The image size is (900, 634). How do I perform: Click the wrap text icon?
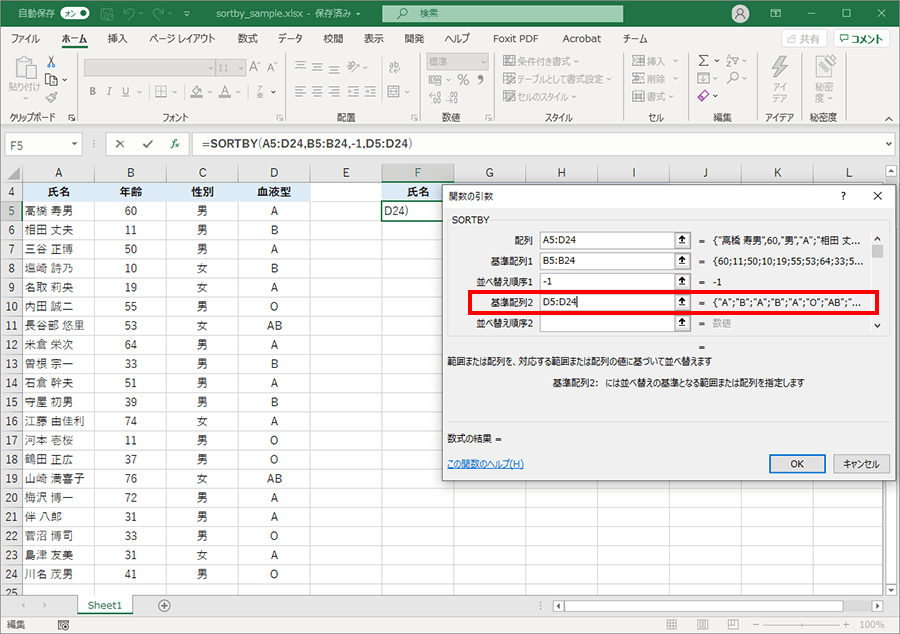coord(394,67)
